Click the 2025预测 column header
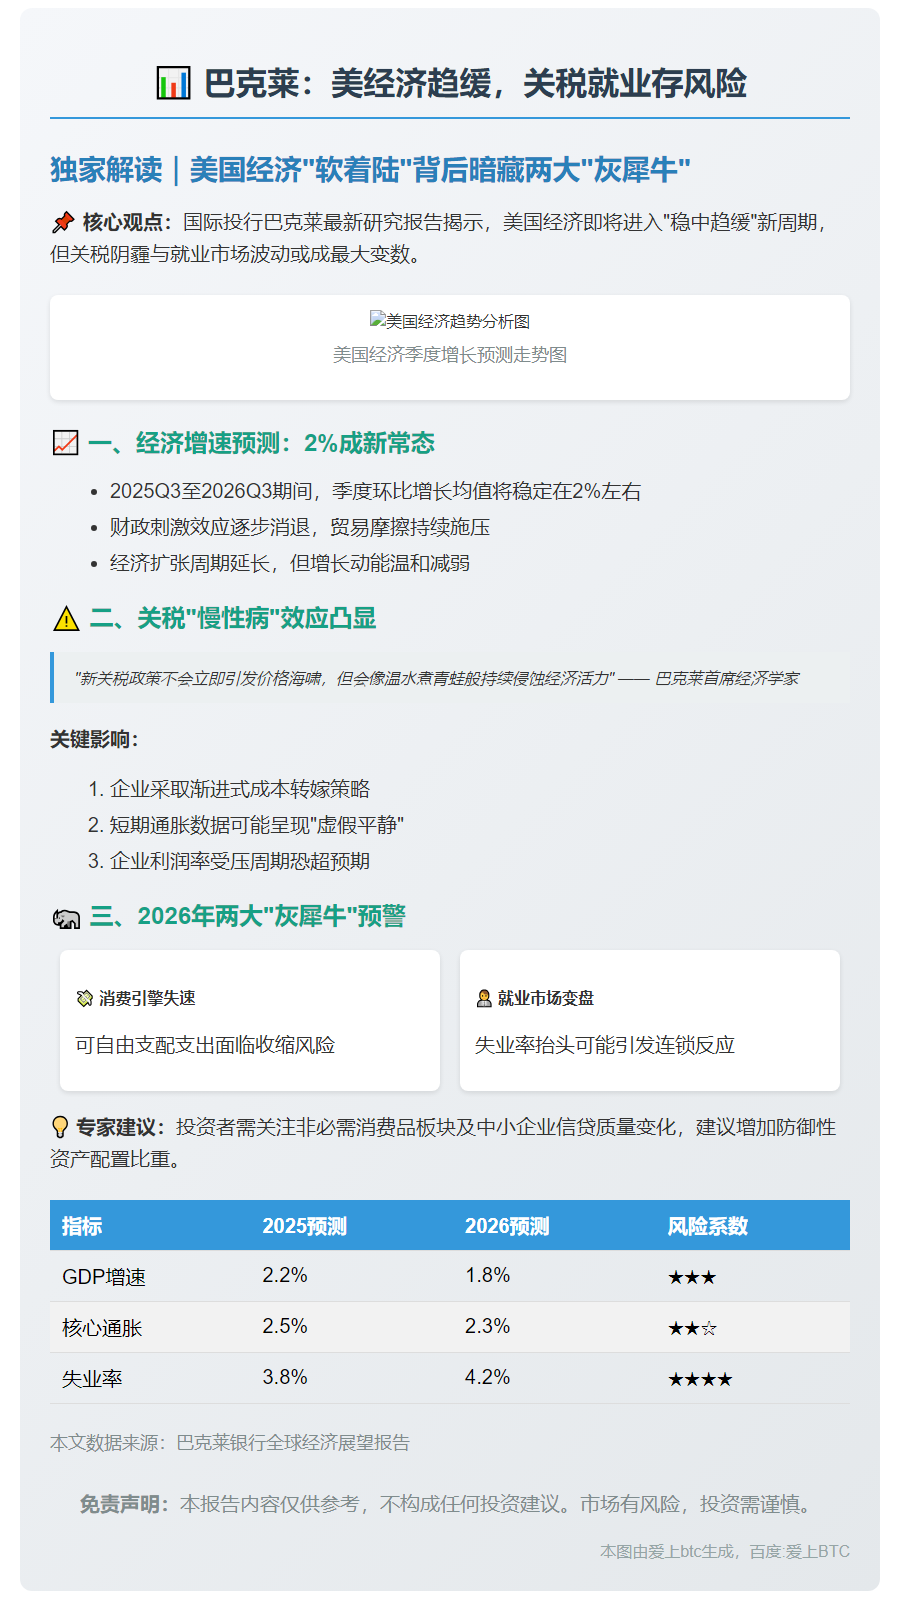 pos(304,1226)
